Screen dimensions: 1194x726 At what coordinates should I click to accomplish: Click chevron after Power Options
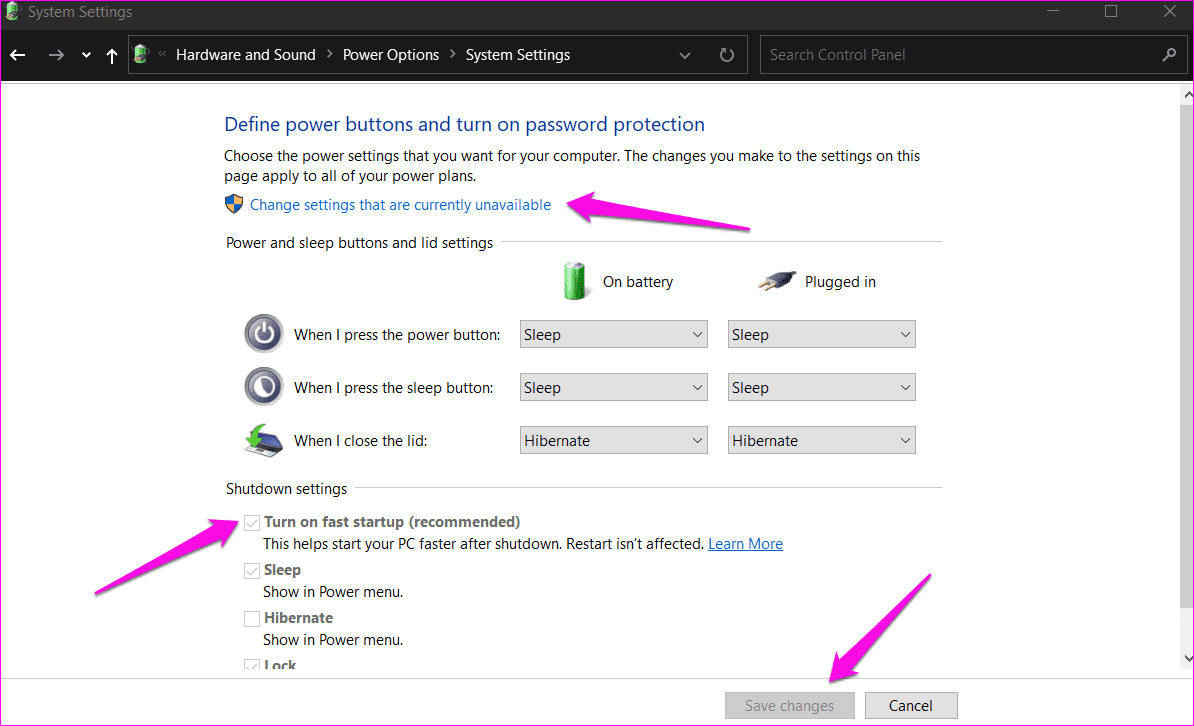click(453, 54)
